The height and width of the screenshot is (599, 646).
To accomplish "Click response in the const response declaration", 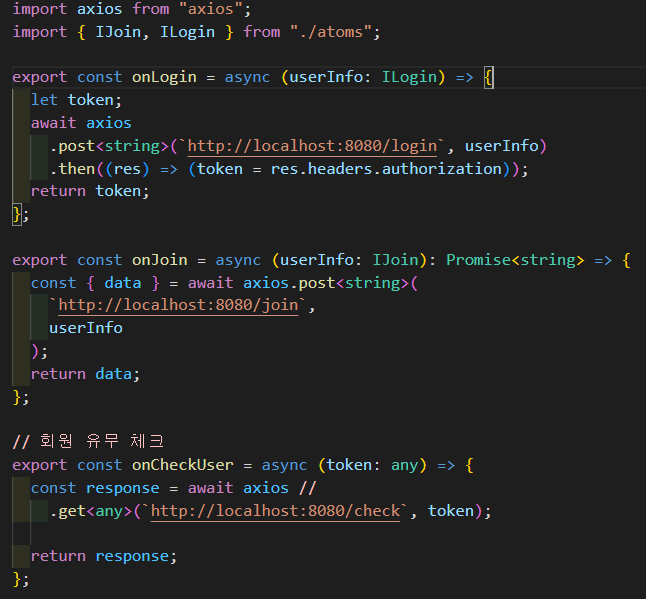I will [x=122, y=488].
